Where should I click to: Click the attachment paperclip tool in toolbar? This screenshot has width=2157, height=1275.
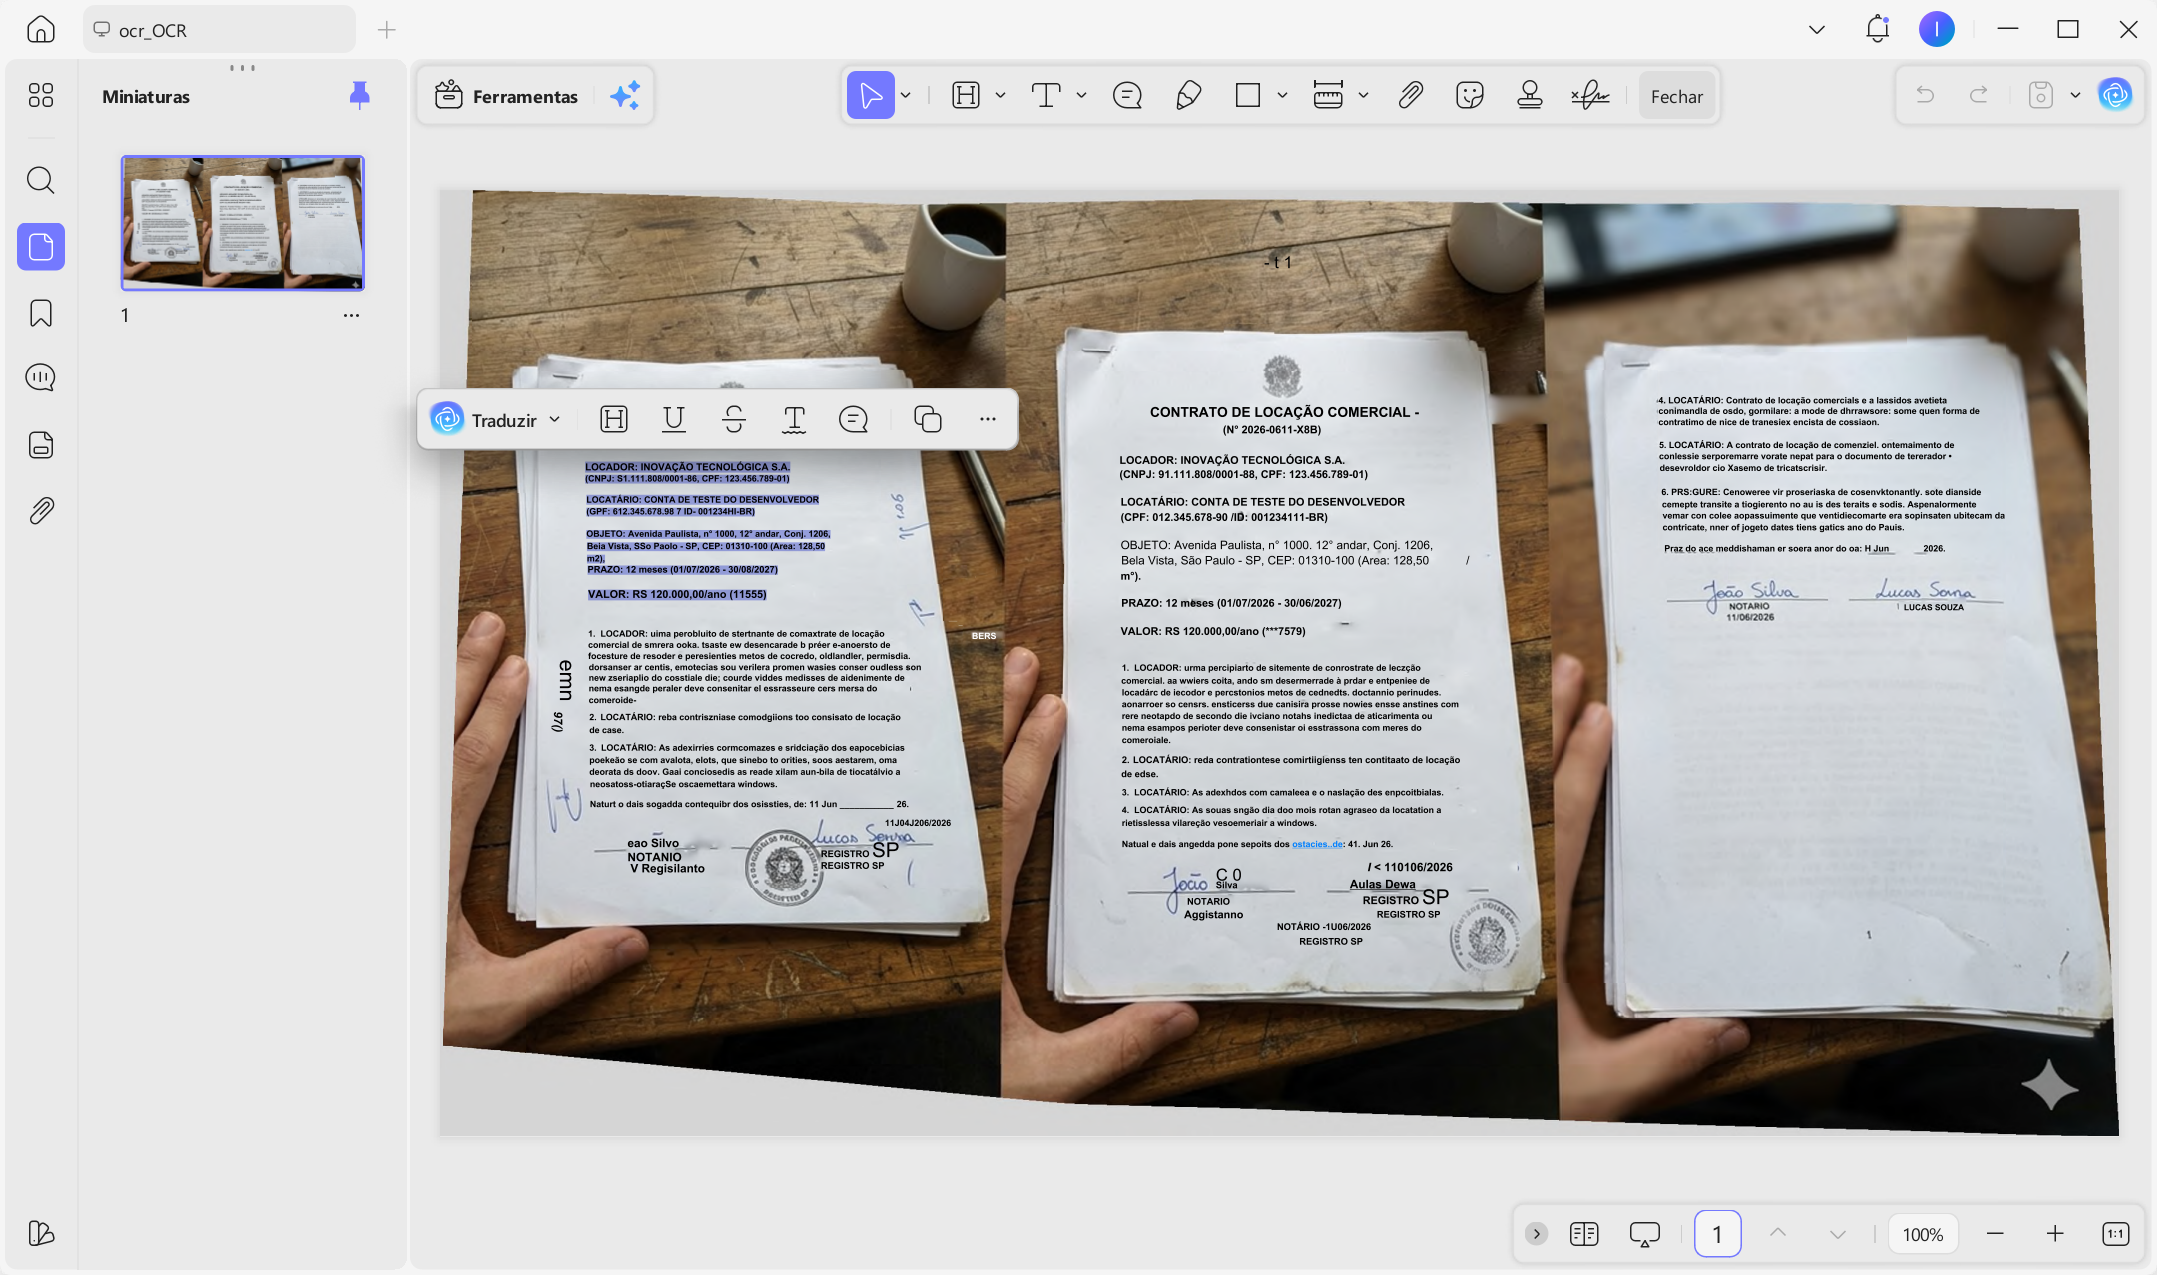click(x=1410, y=96)
